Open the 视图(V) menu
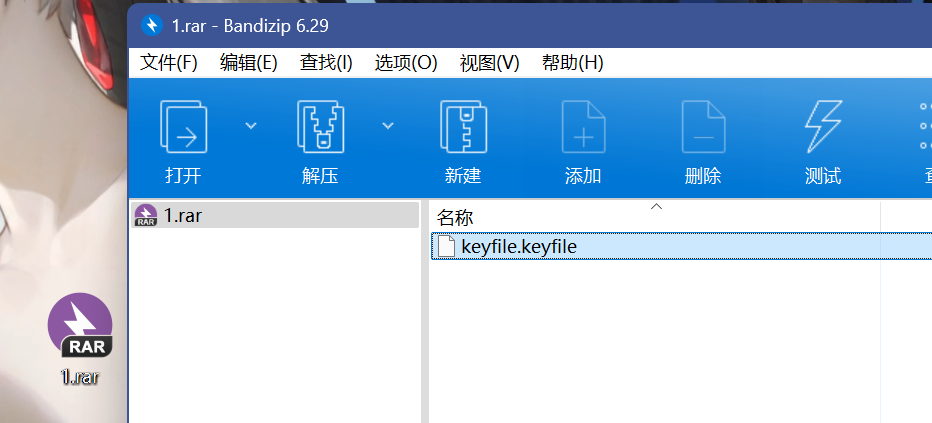This screenshot has width=932, height=423. point(490,62)
